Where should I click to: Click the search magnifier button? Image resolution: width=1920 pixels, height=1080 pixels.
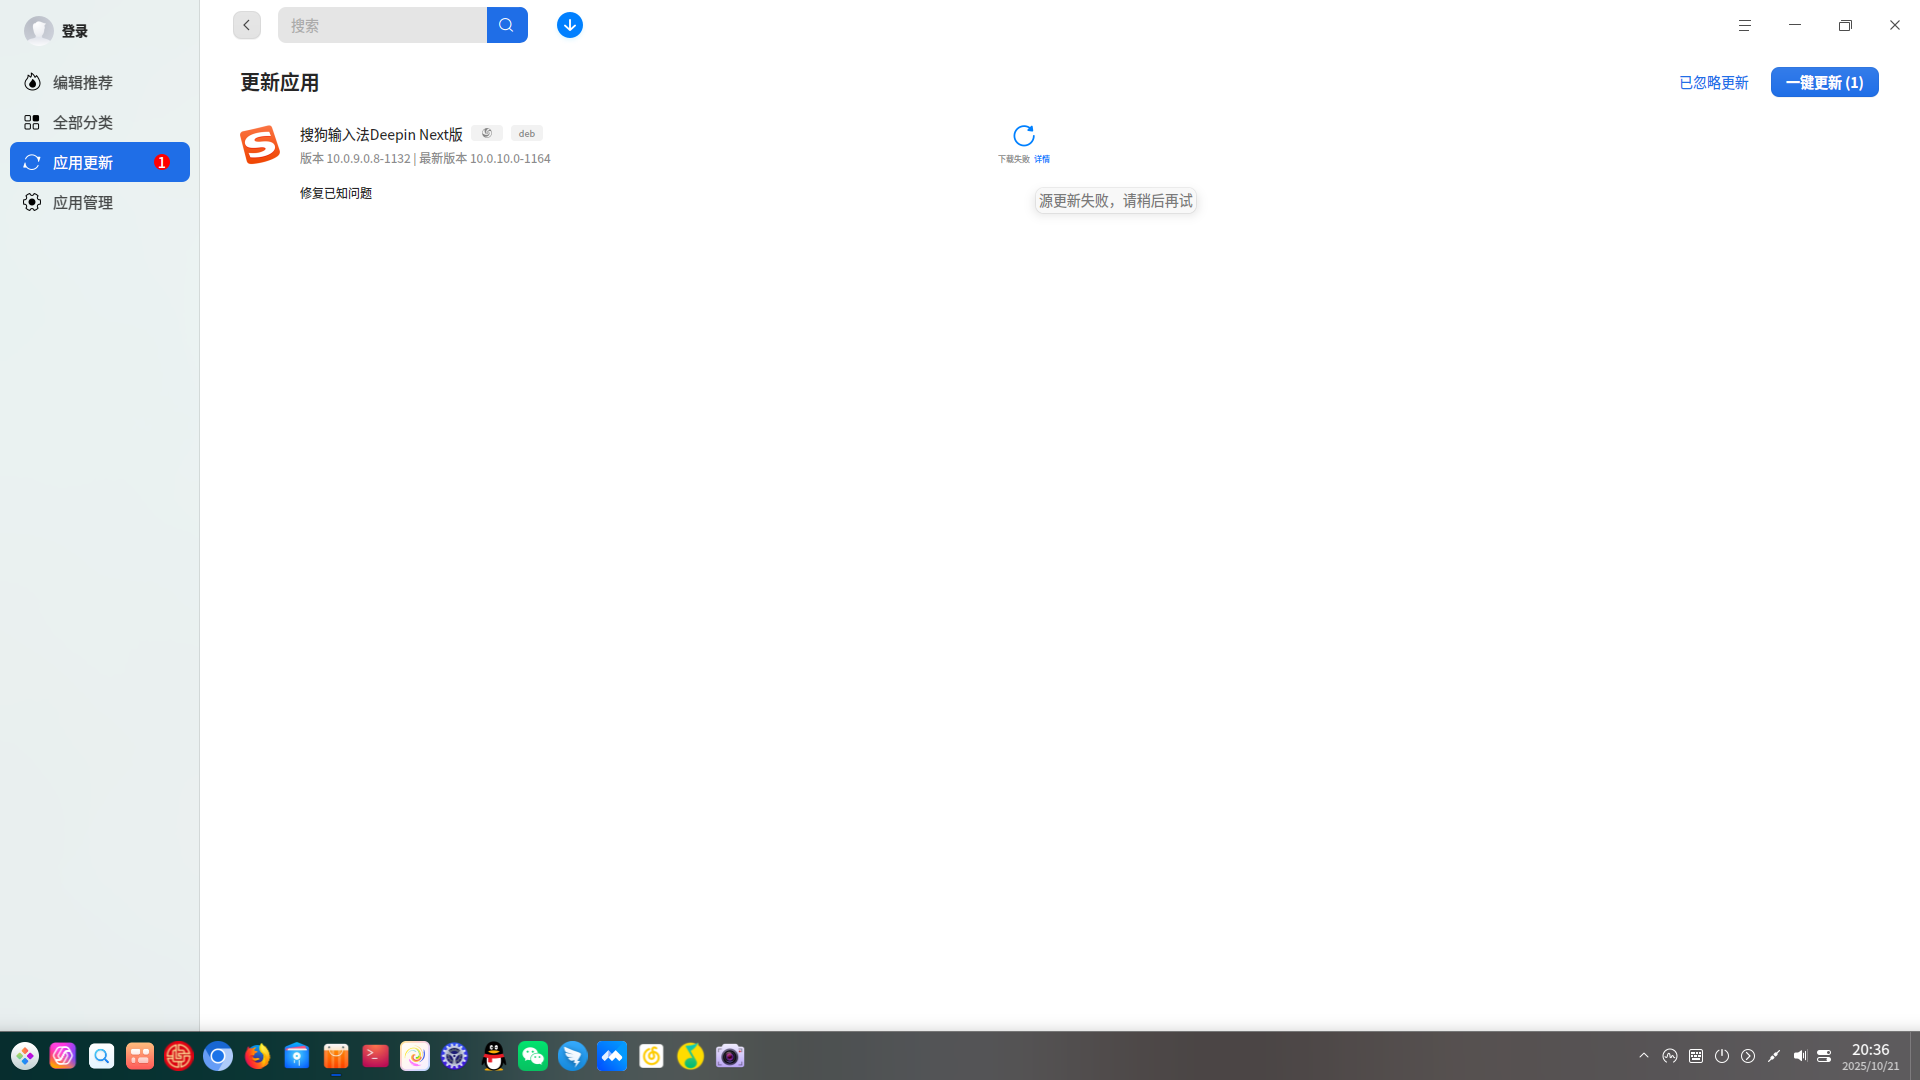pyautogui.click(x=507, y=25)
